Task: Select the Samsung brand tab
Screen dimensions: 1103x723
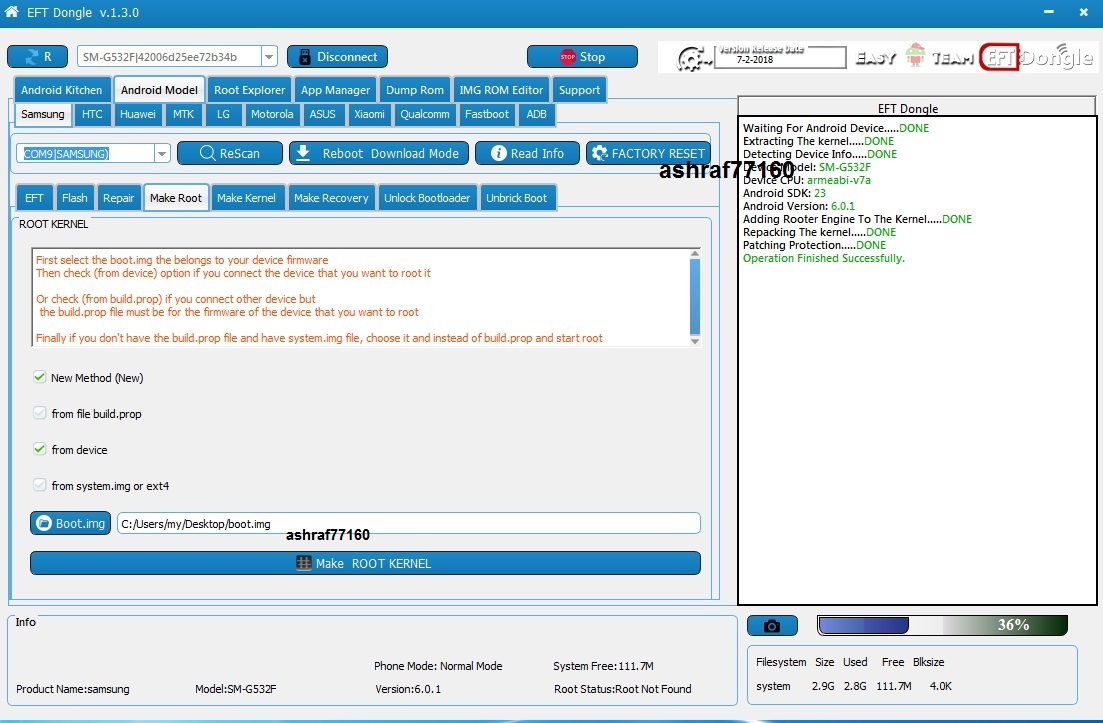Action: (x=43, y=114)
